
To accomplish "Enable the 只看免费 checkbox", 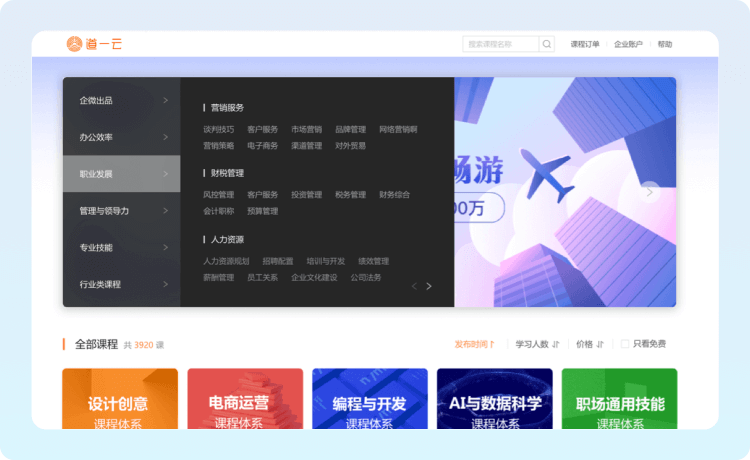I will [625, 344].
